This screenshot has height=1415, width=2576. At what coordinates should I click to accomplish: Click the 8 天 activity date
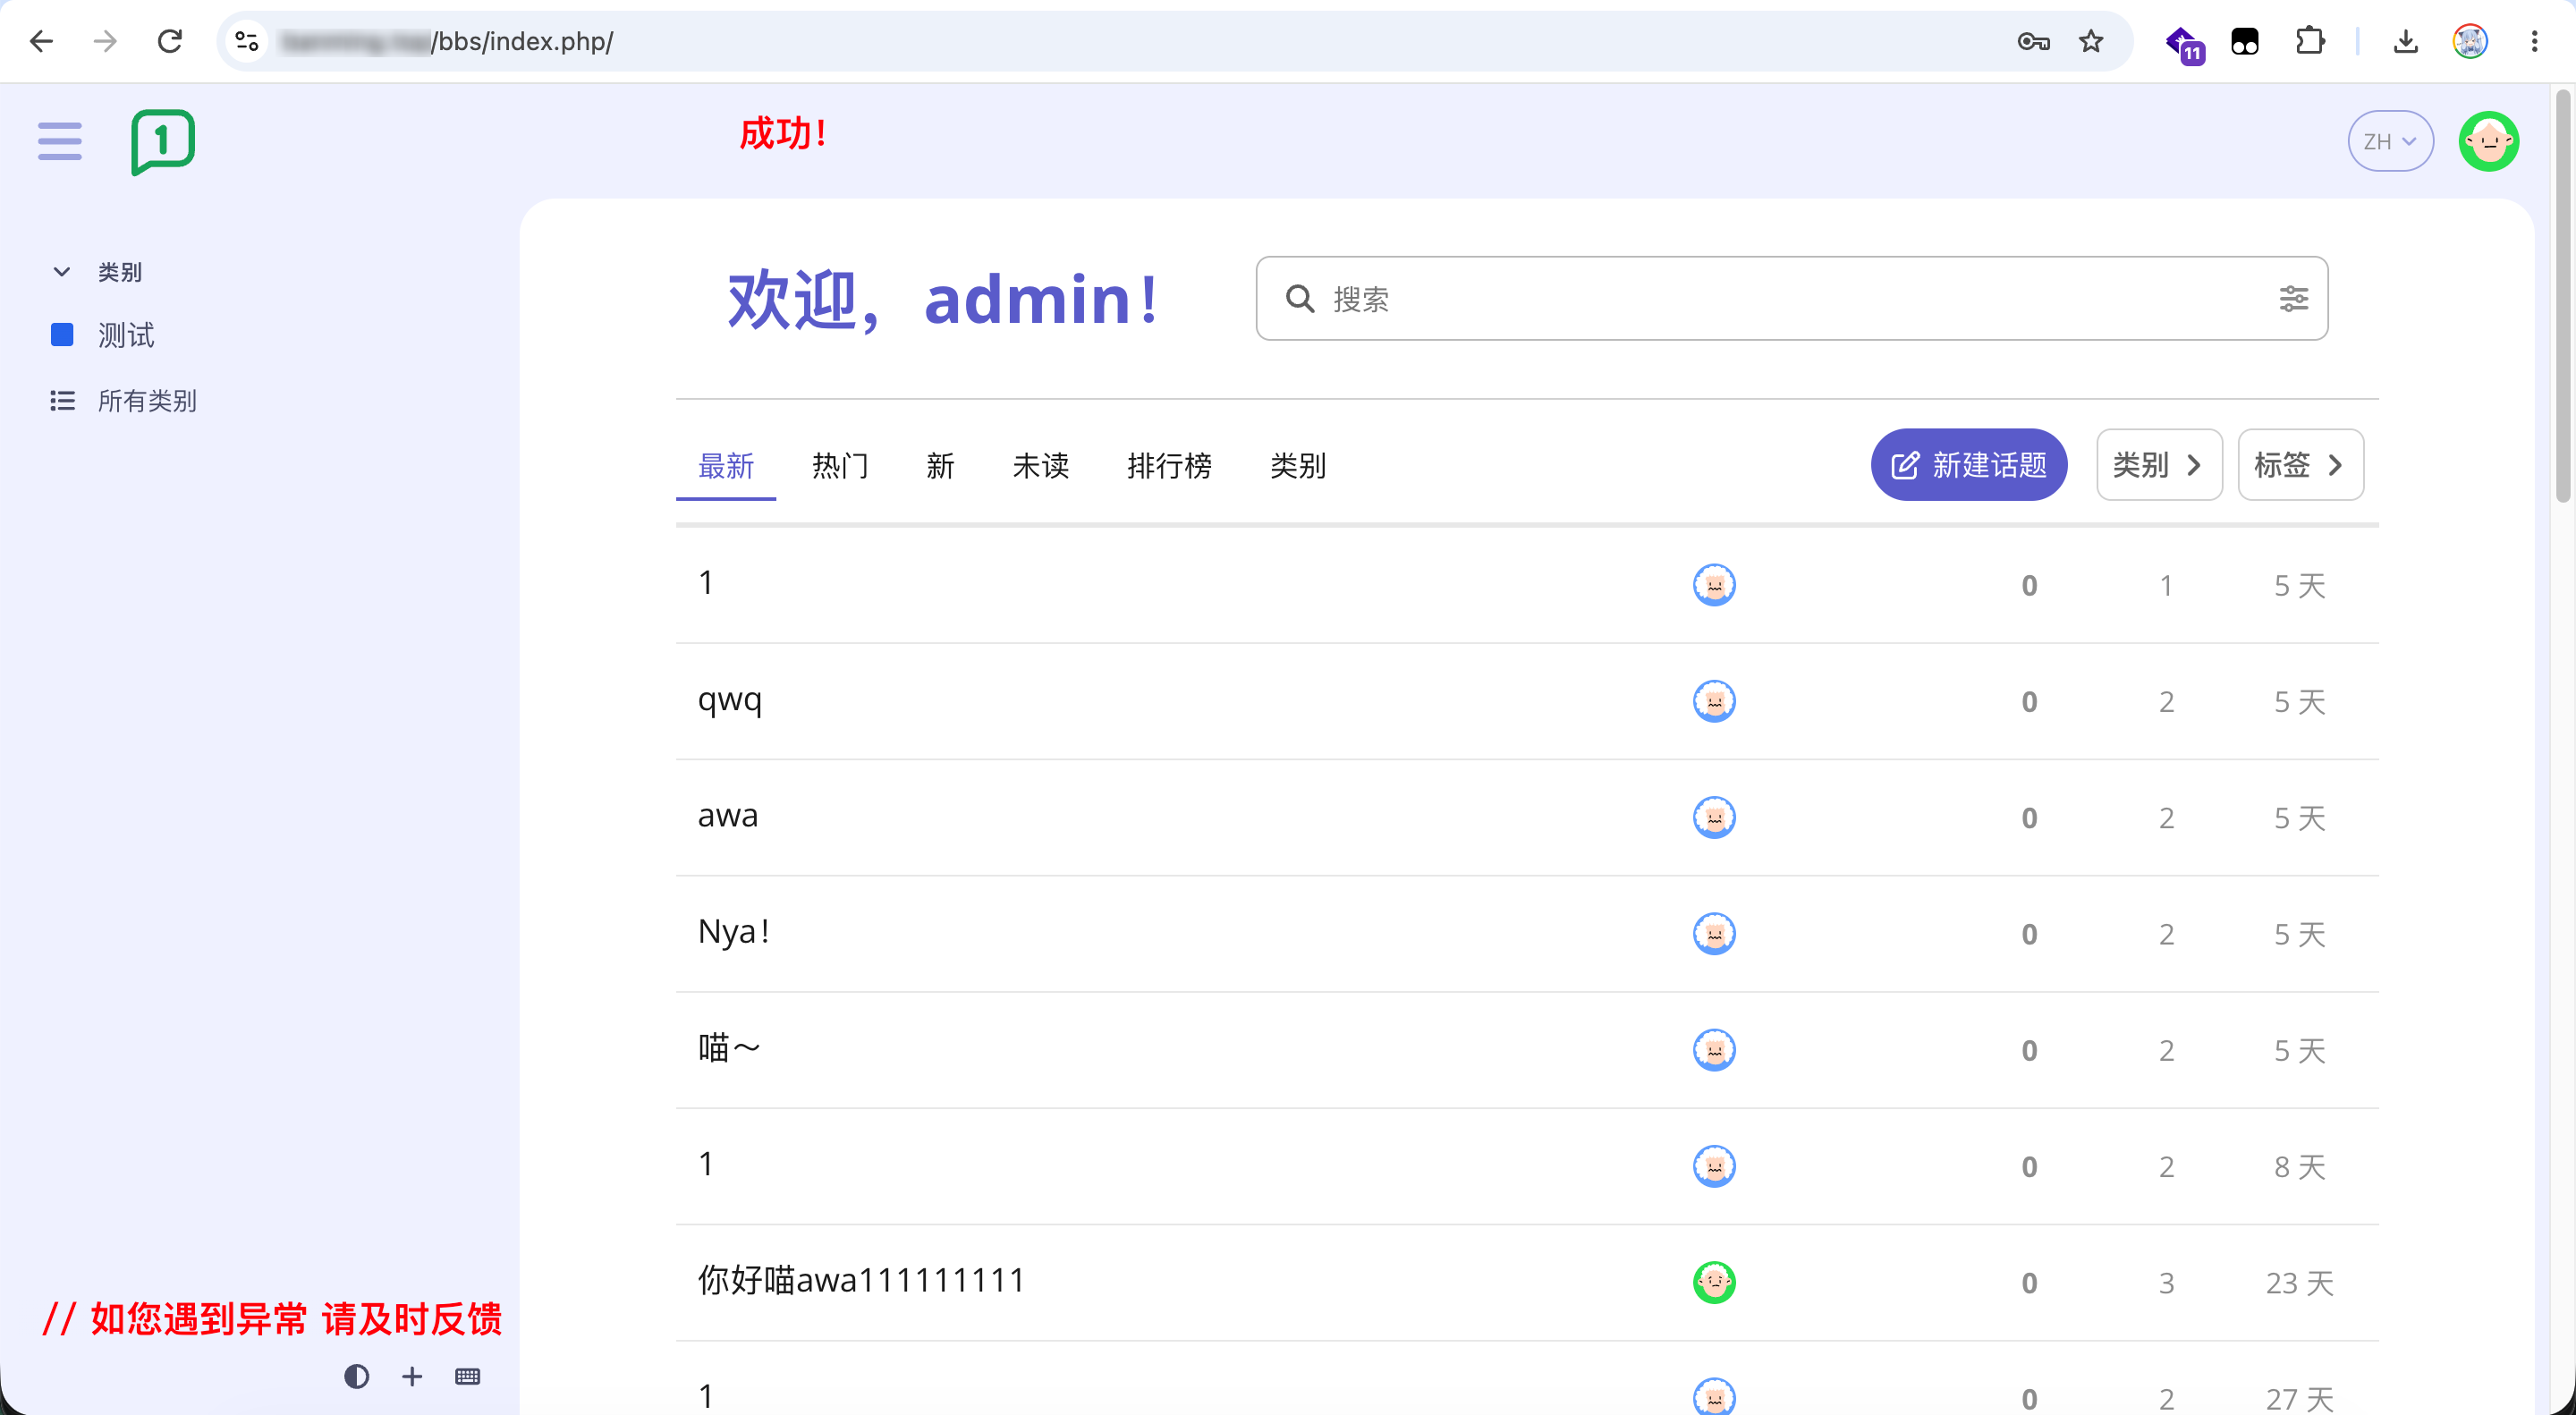point(2300,1167)
